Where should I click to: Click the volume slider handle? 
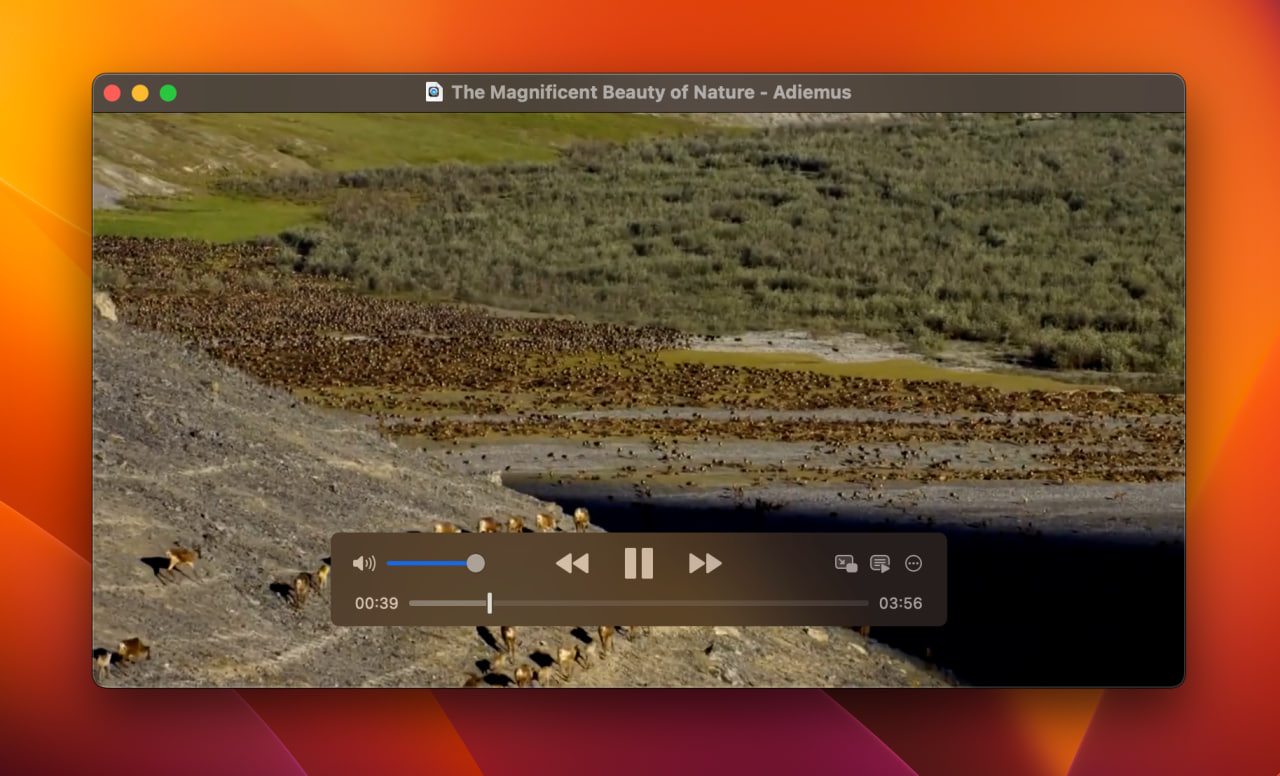pyautogui.click(x=476, y=563)
